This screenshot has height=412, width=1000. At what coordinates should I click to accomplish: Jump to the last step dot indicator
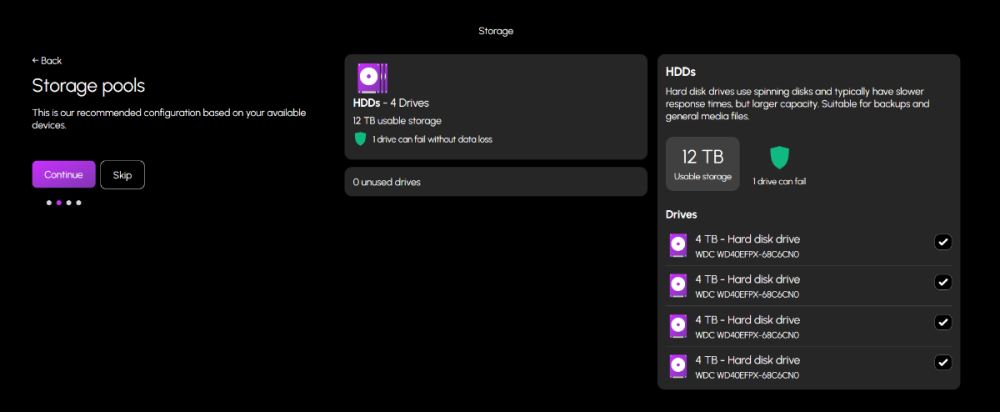click(x=79, y=203)
